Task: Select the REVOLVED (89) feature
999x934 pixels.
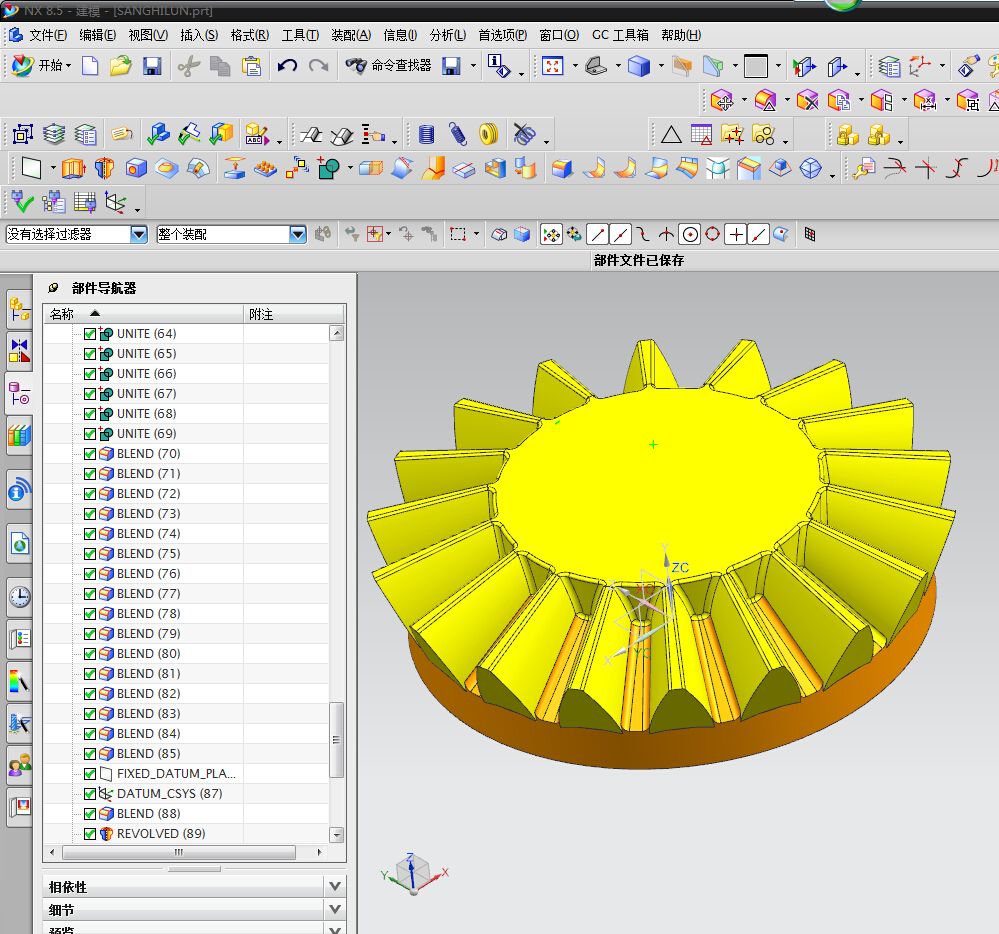Action: (161, 834)
